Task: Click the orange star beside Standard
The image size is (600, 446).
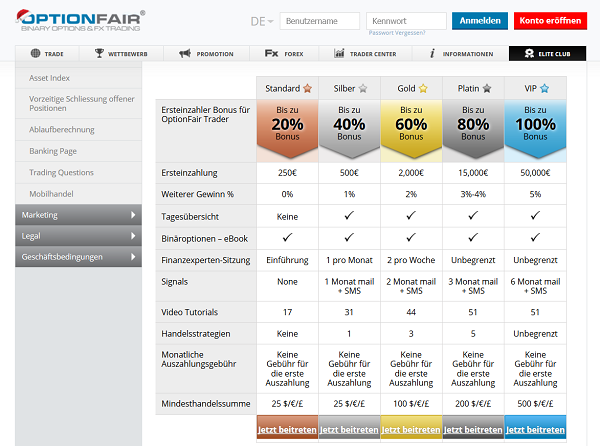Action: pos(307,89)
